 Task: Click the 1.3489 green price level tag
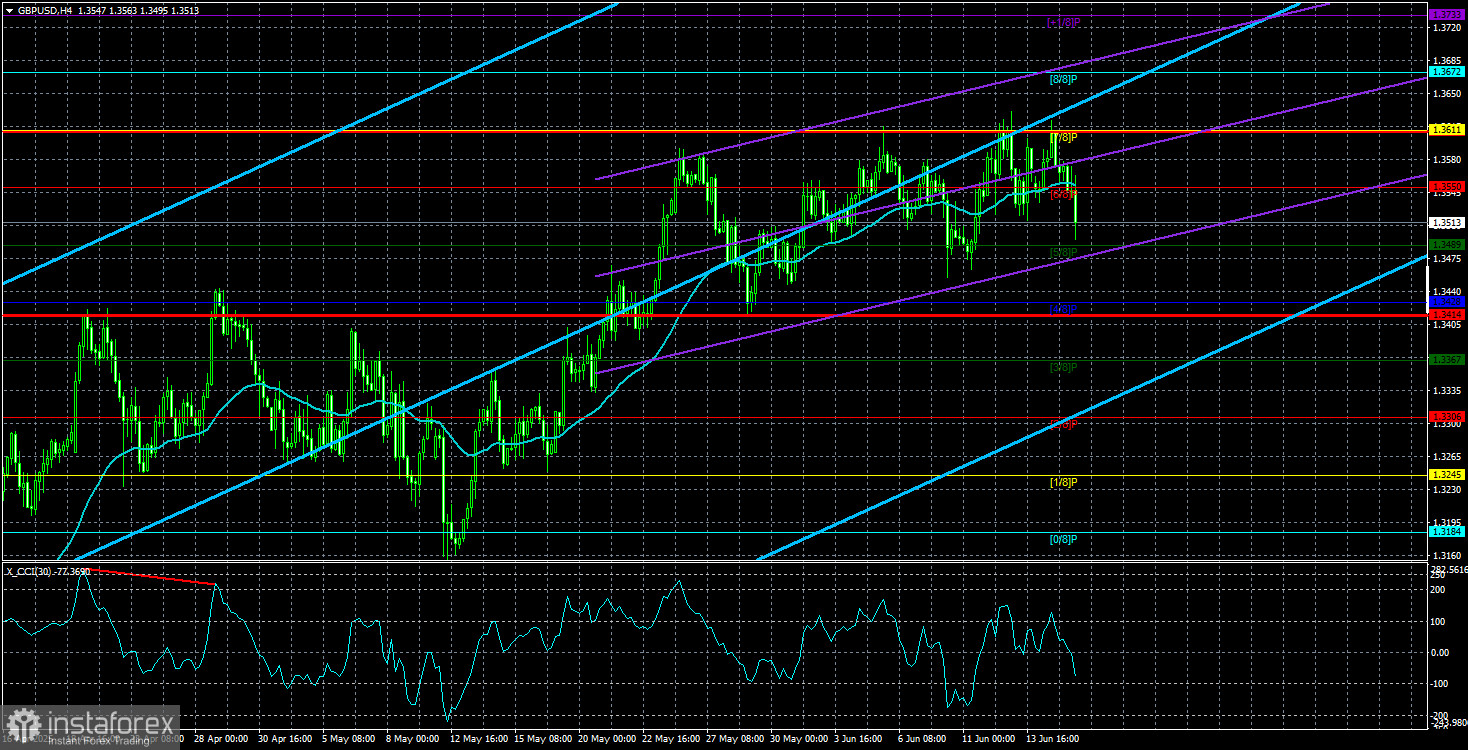[1447, 244]
